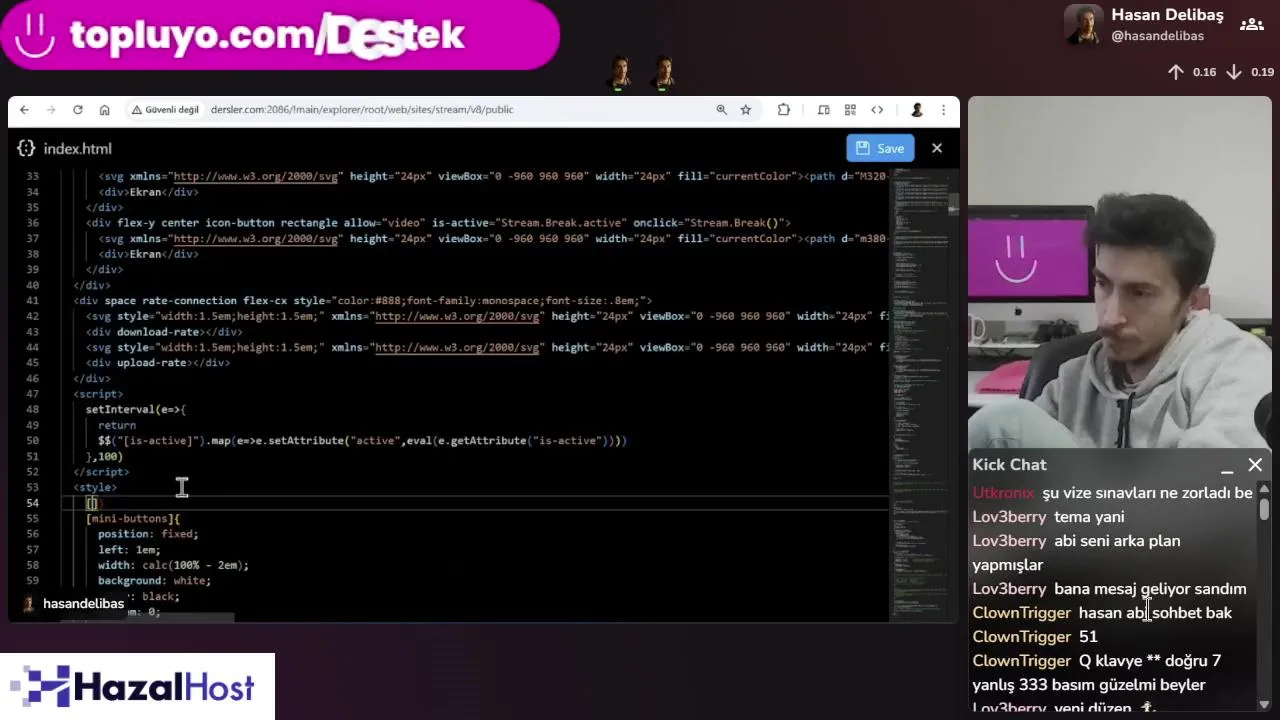The image size is (1280, 720).
Task: Click the 'width: calc(100% - 2em);' line
Action: pos(173,565)
